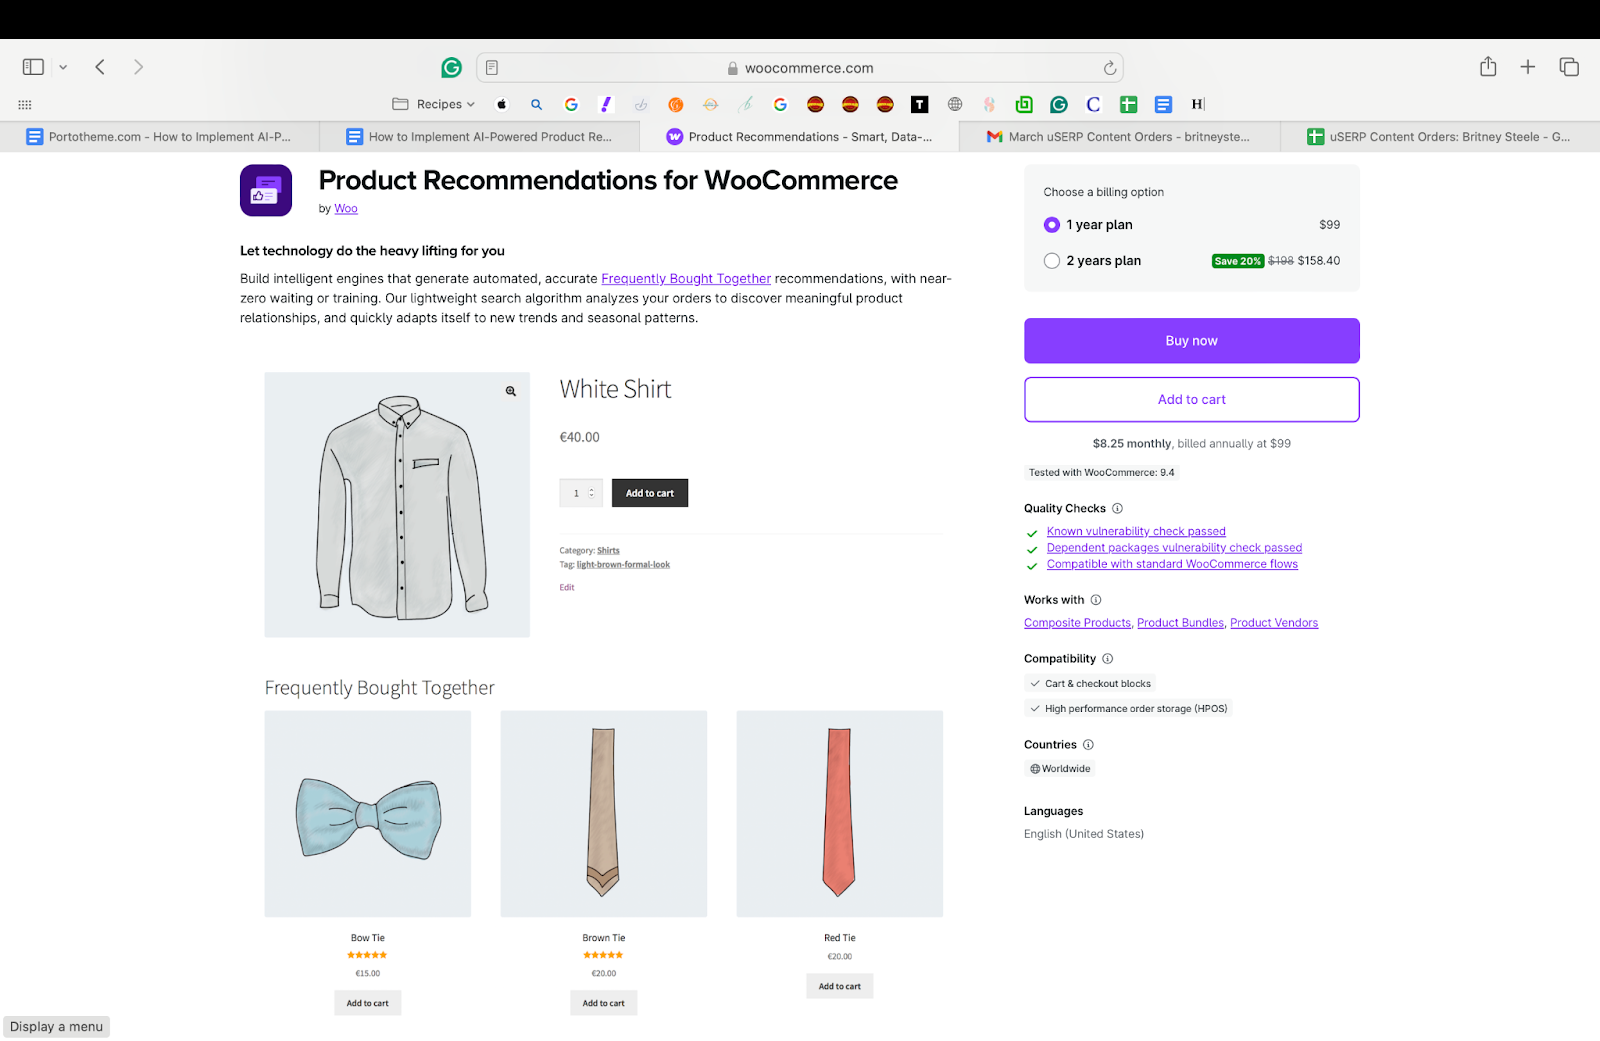Click the White Shirt product image
Image resolution: width=1600 pixels, height=1041 pixels.
click(x=397, y=505)
